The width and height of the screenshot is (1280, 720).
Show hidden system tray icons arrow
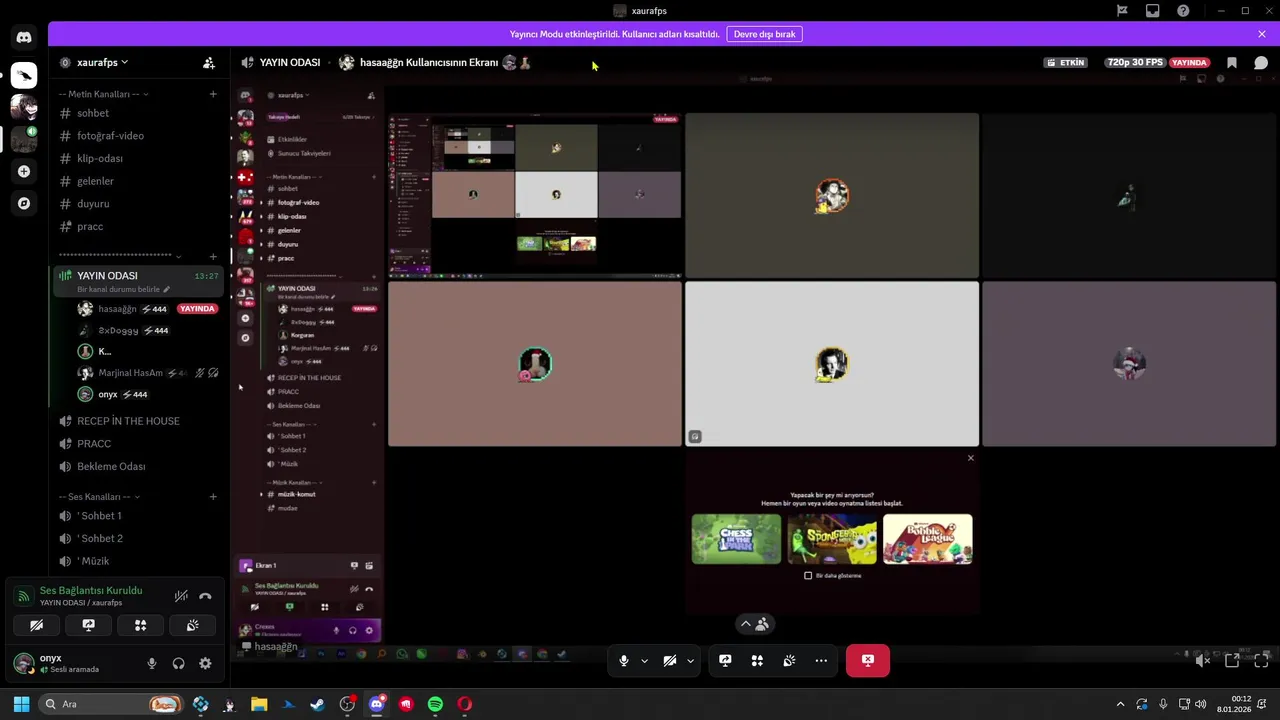click(1120, 704)
